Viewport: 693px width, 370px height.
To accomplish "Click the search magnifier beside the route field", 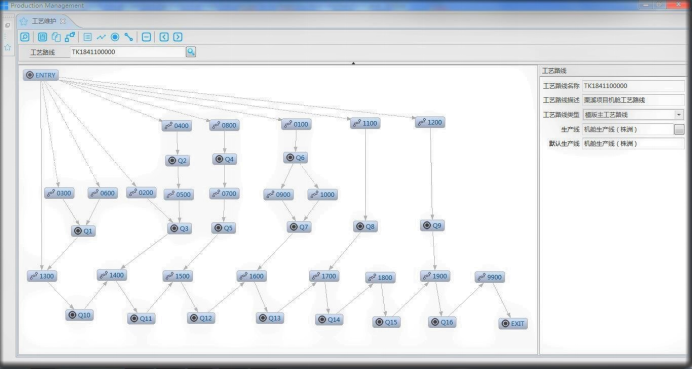I will click(190, 52).
